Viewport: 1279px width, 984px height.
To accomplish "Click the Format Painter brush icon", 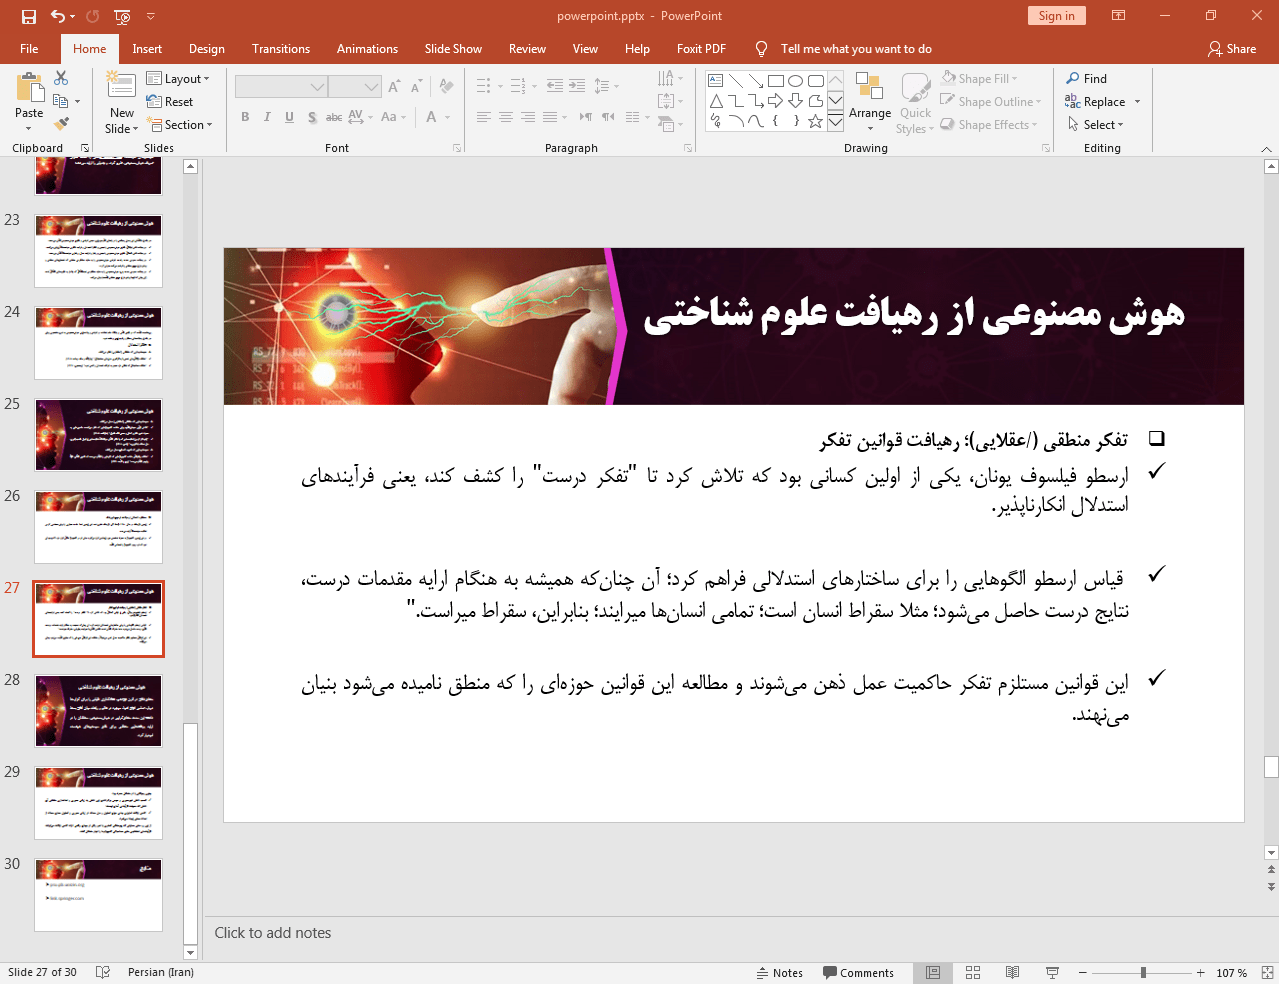I will (x=61, y=124).
